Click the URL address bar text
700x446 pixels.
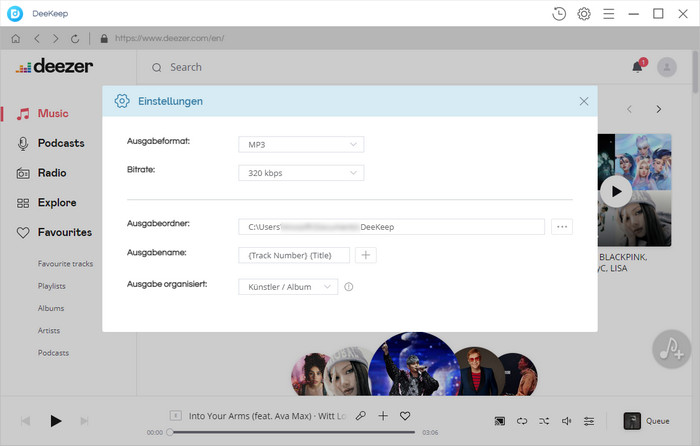click(x=169, y=38)
